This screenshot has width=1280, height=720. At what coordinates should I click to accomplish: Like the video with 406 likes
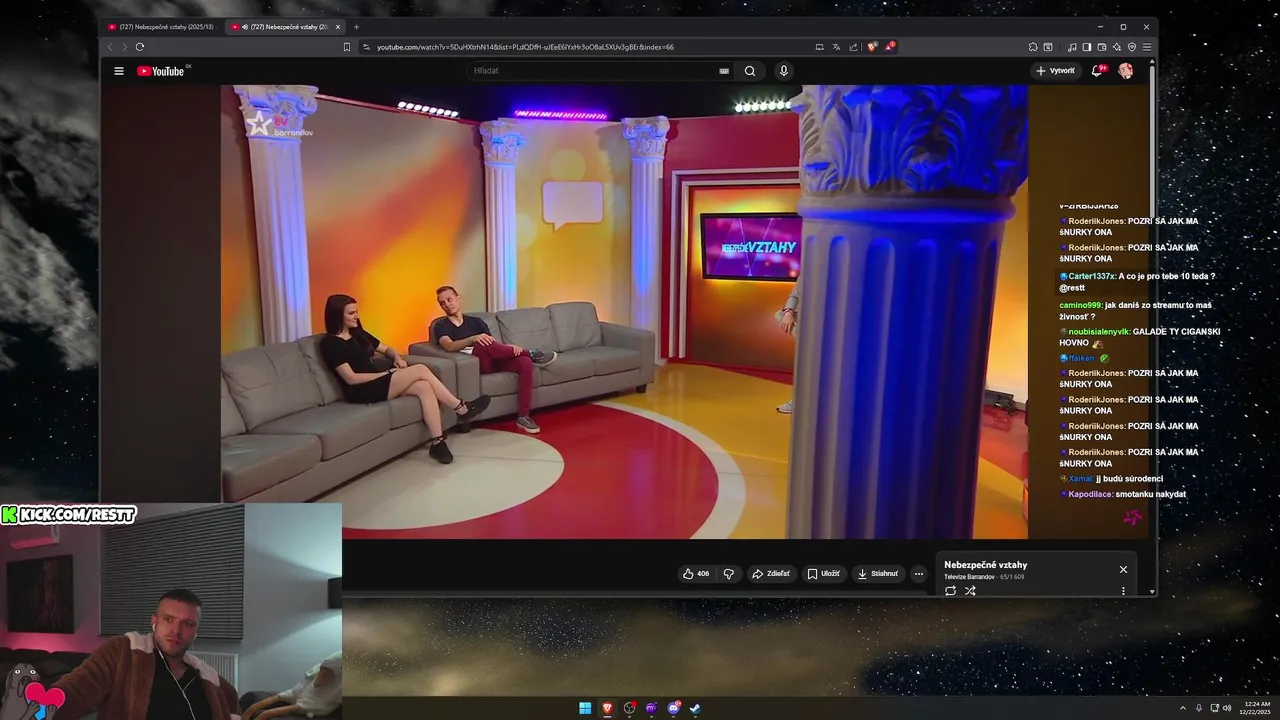pyautogui.click(x=696, y=574)
